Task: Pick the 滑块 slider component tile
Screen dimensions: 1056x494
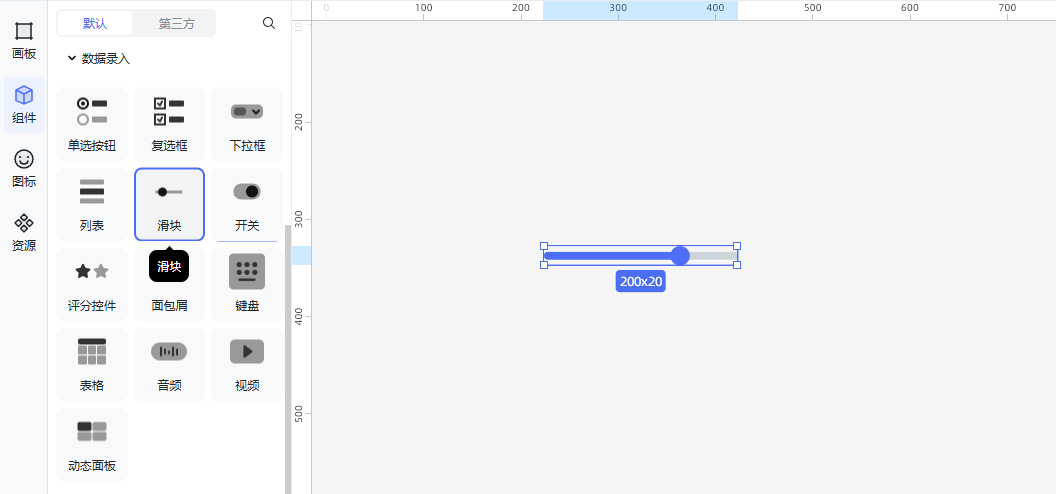Action: pos(169,204)
